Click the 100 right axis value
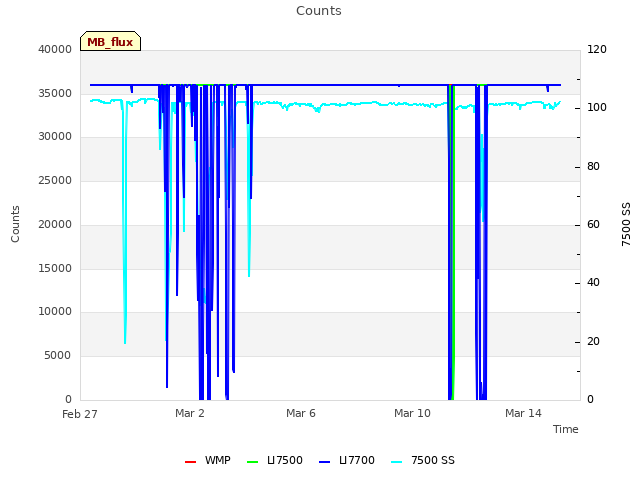Image resolution: width=640 pixels, height=480 pixels. click(597, 108)
